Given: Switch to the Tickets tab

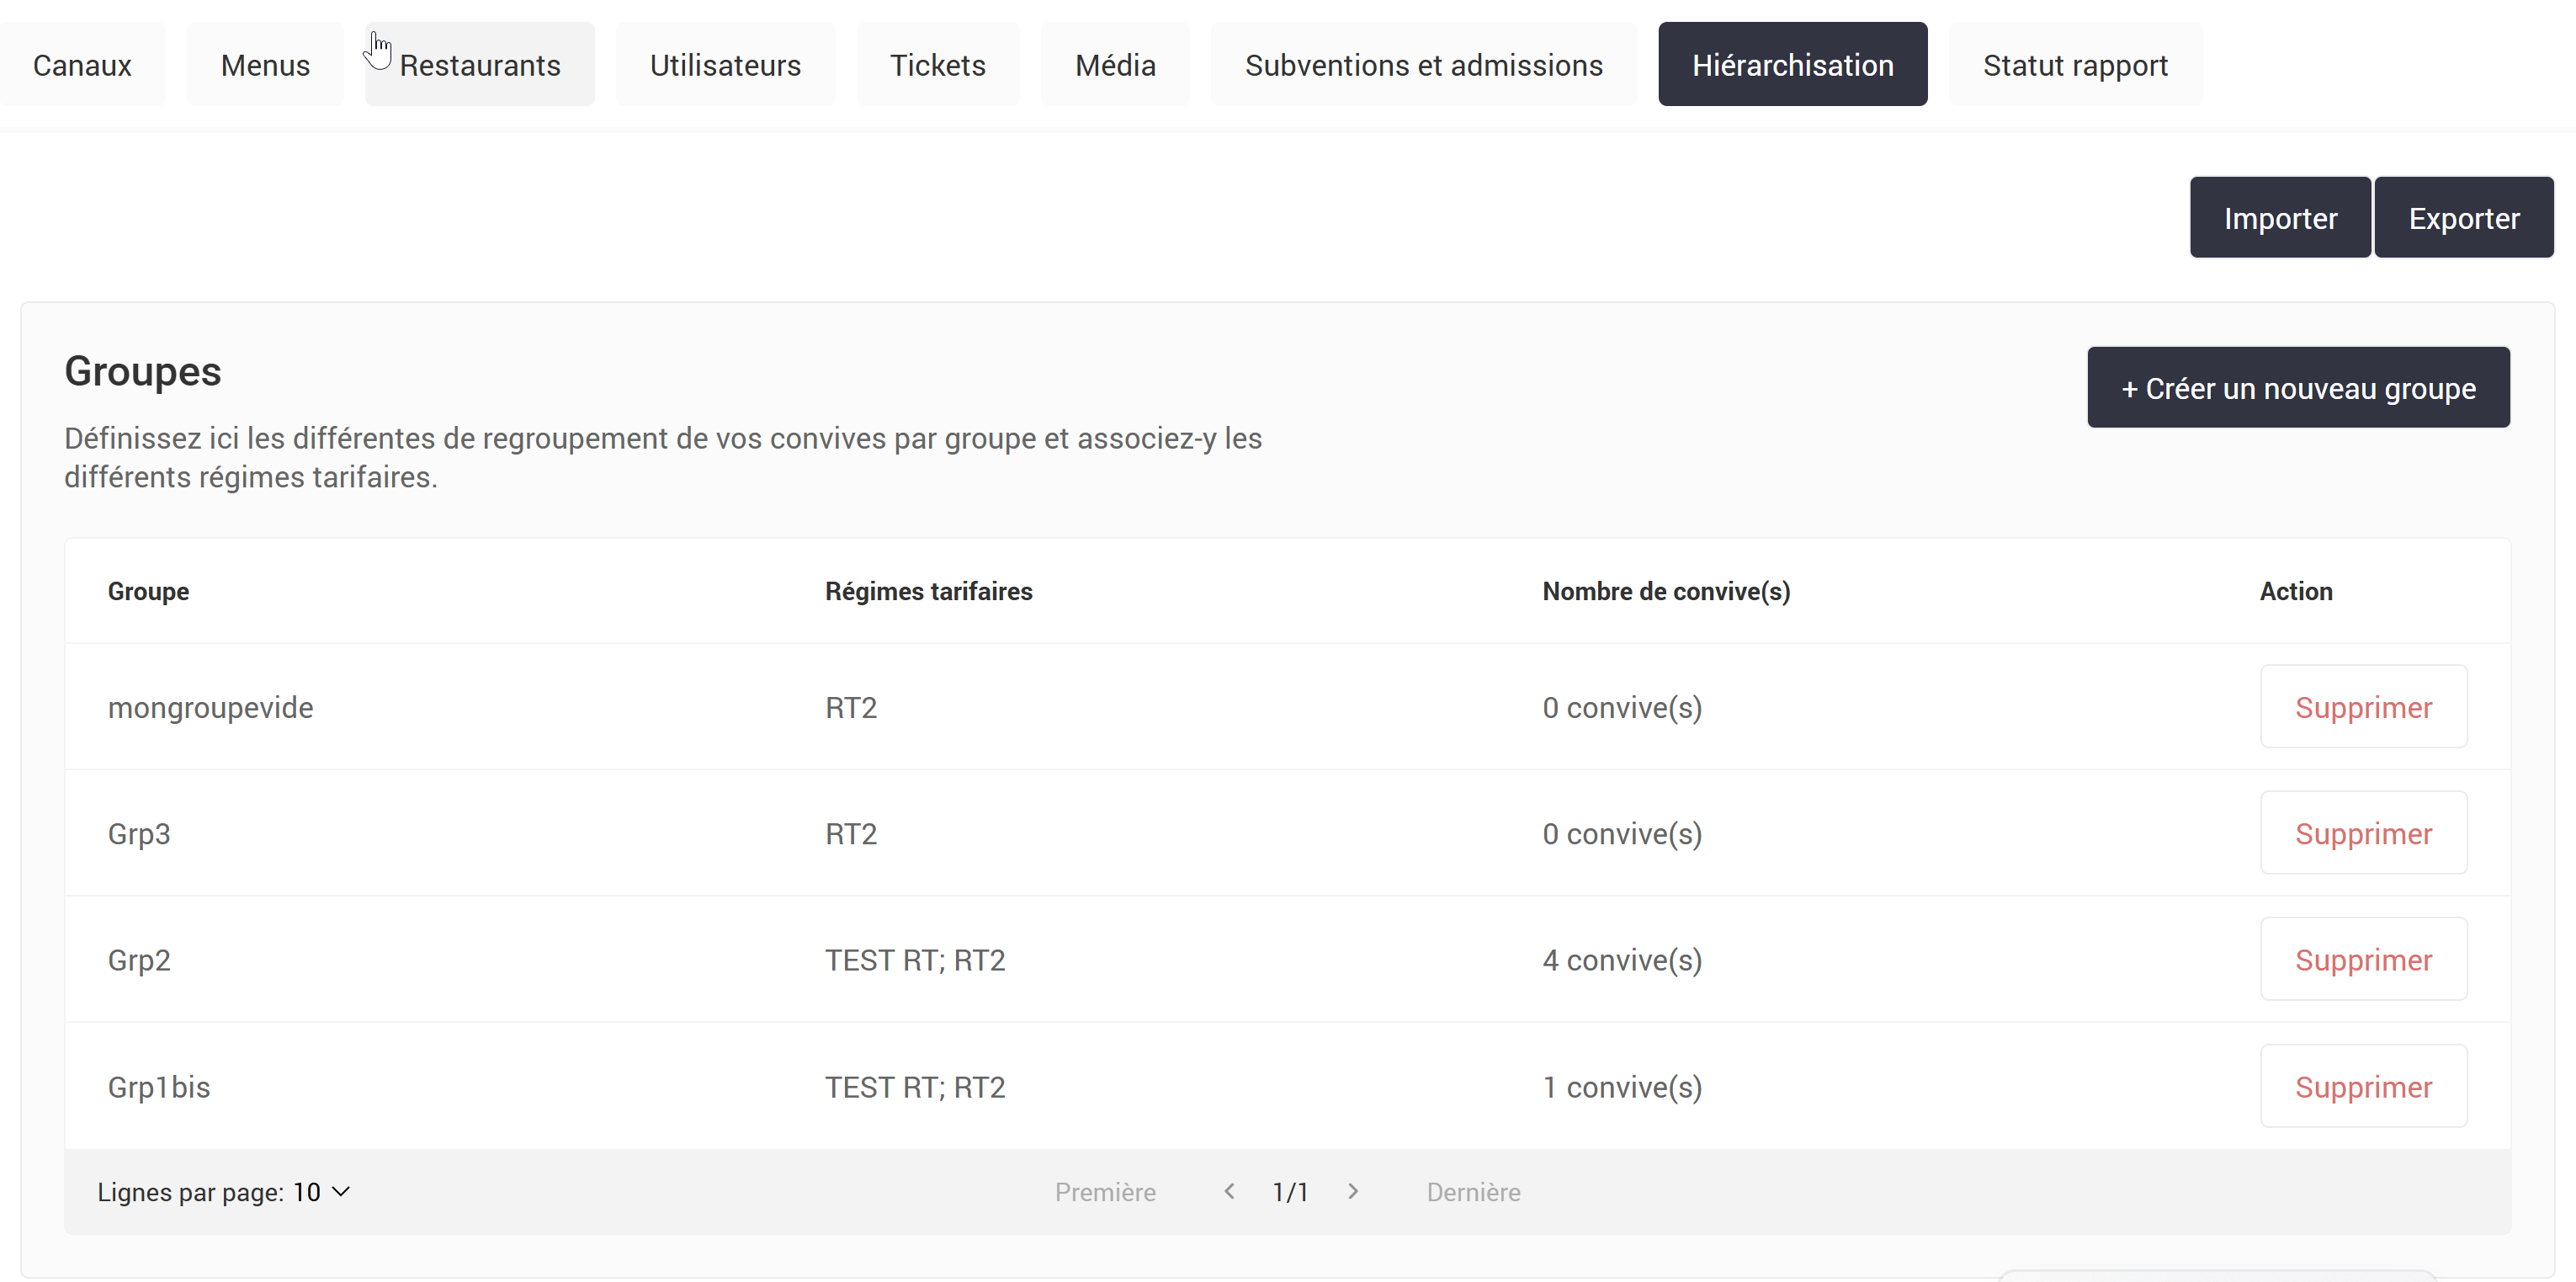Looking at the screenshot, I should tap(937, 64).
